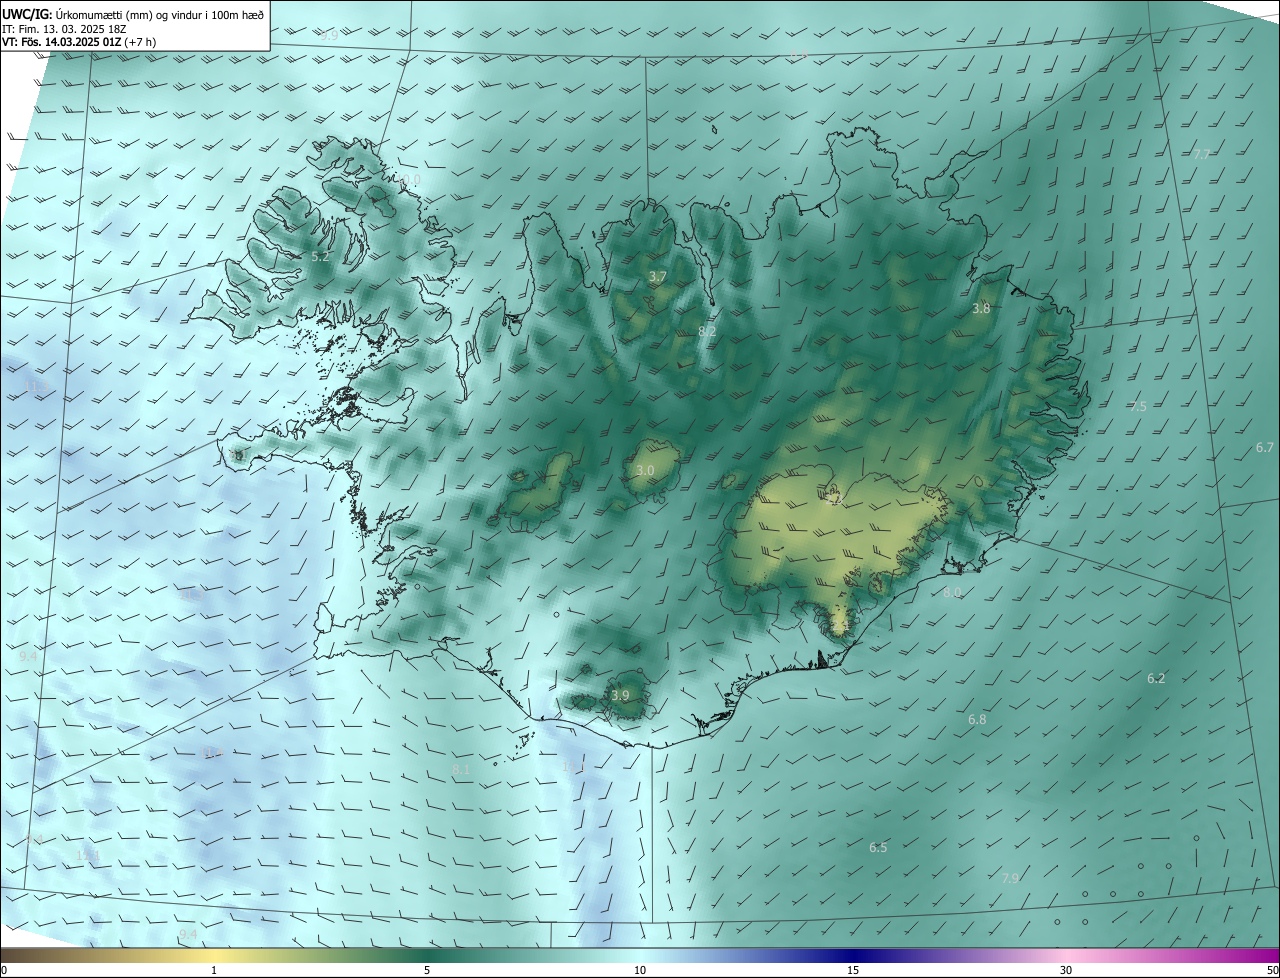Click the 3.9 value on the southern glacier
This screenshot has width=1280, height=978.
point(620,695)
